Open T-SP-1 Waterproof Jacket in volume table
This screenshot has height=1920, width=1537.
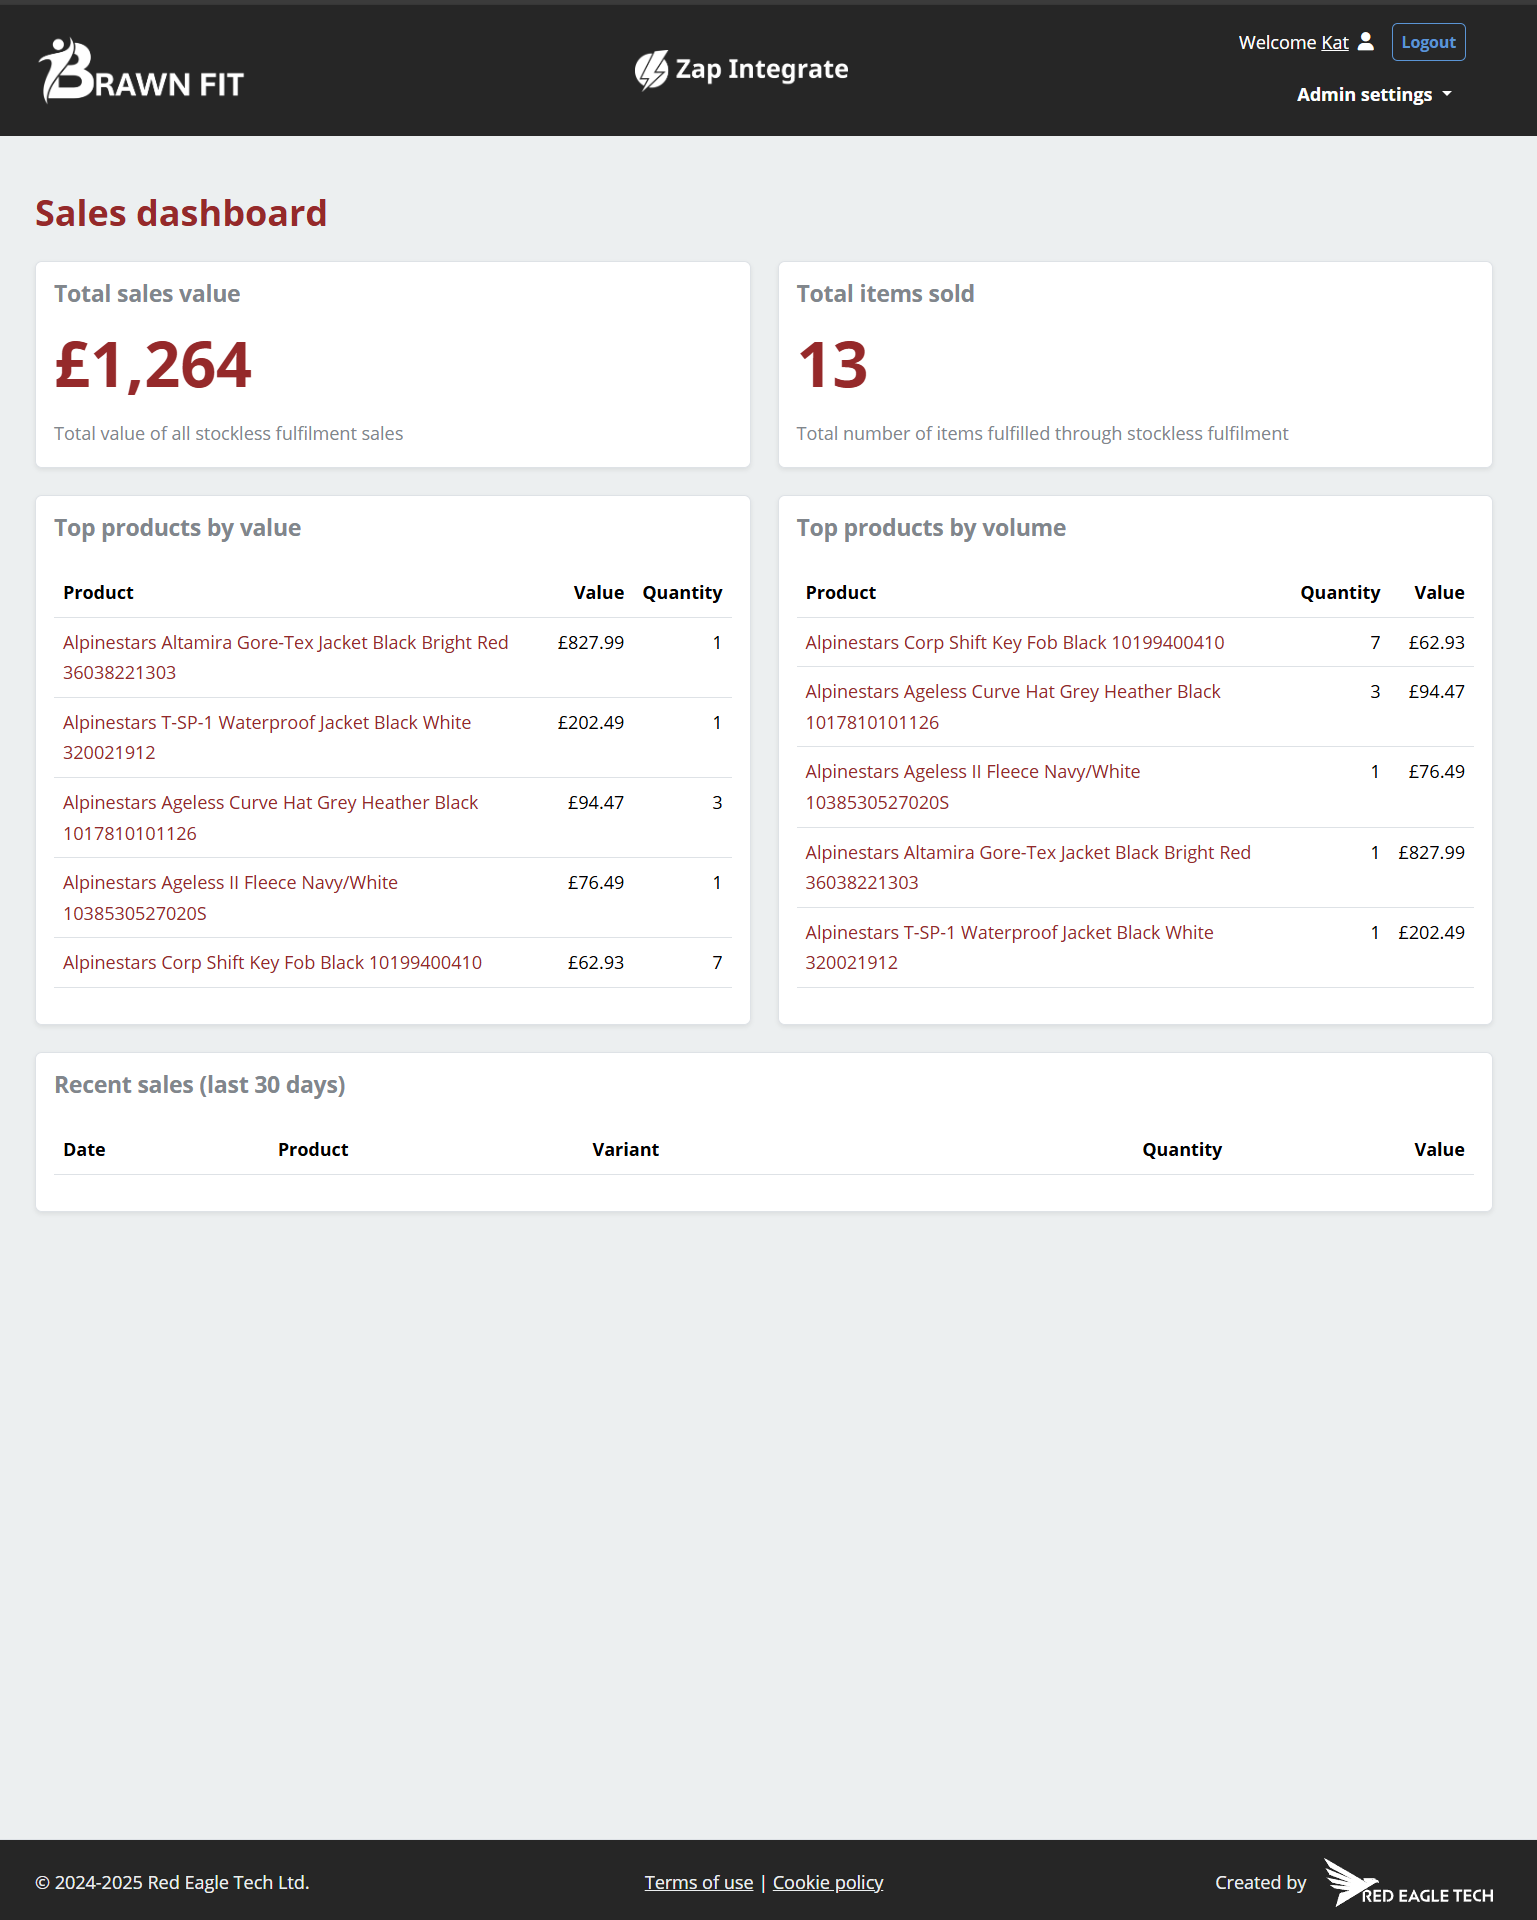point(1009,933)
